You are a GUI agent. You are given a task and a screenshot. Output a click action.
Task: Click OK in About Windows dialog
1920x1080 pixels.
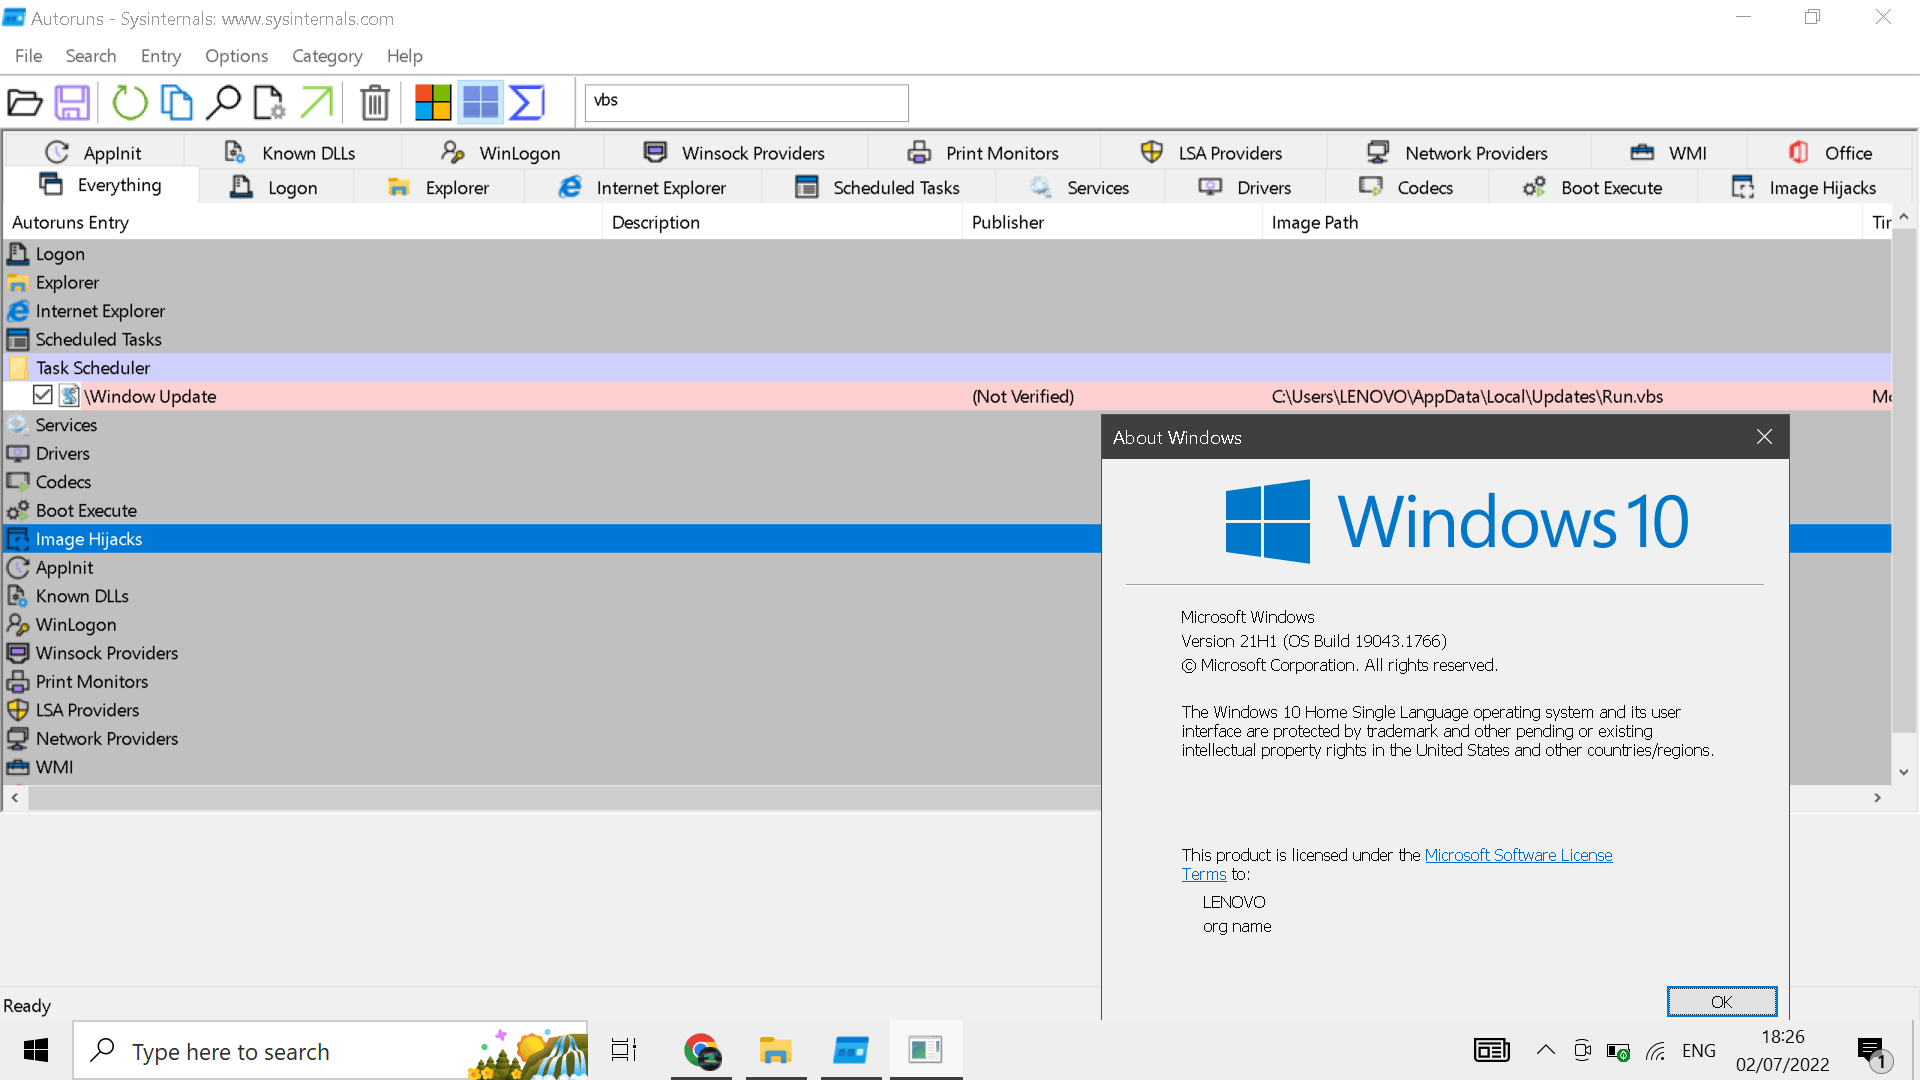(1721, 1001)
